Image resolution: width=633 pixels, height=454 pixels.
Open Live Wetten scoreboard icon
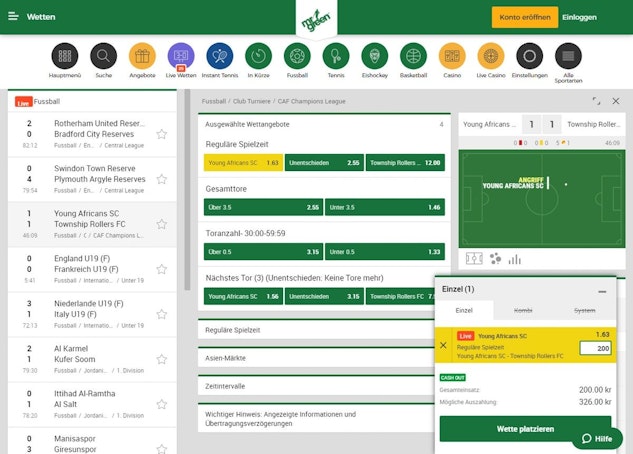pos(181,56)
